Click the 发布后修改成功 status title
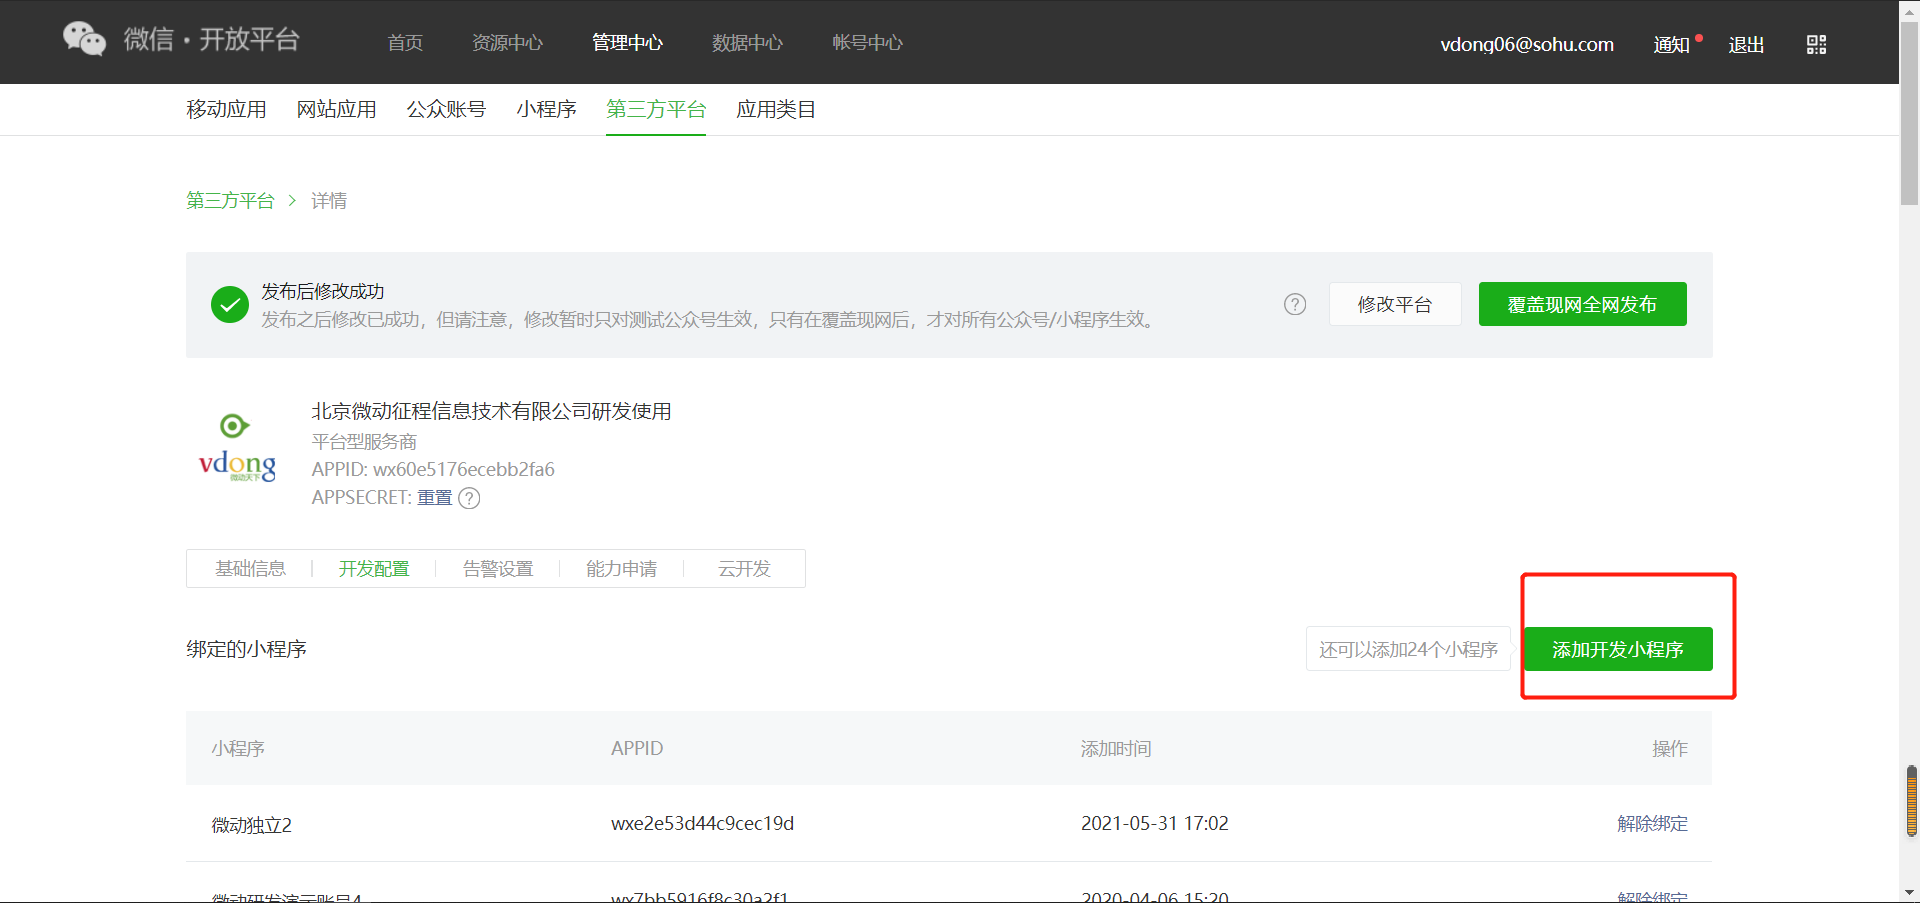1920x903 pixels. click(x=322, y=291)
